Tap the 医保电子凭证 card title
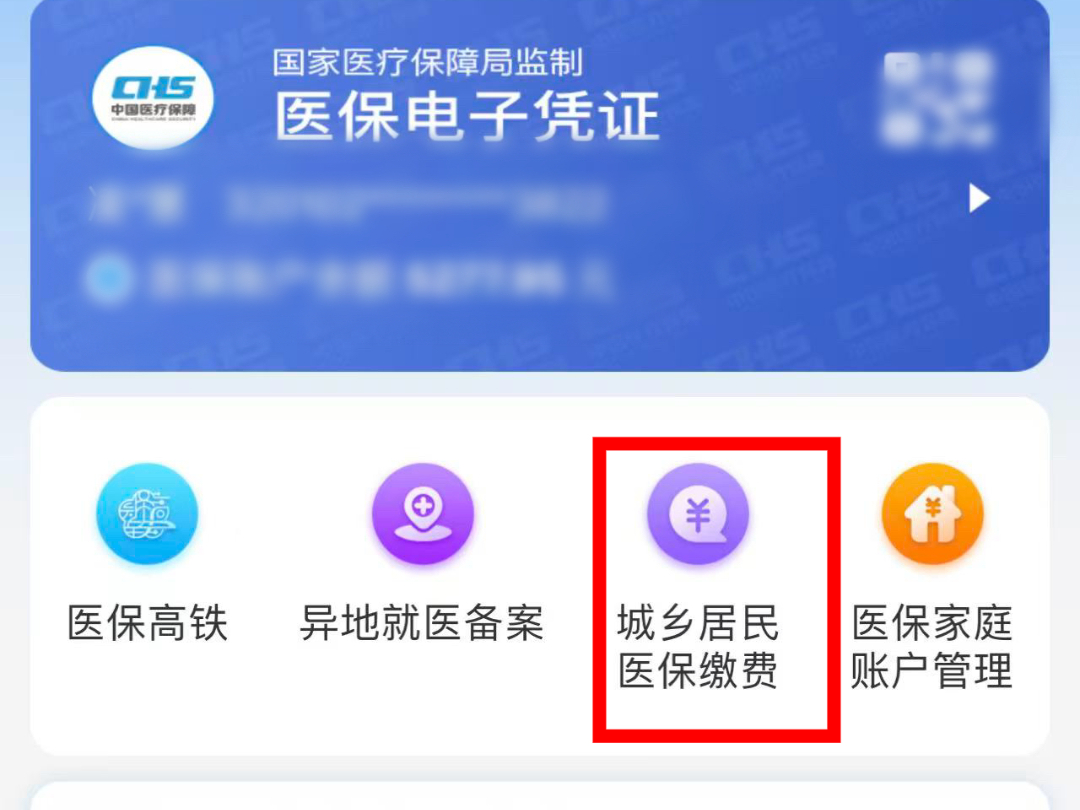This screenshot has width=1080, height=810. (x=468, y=118)
